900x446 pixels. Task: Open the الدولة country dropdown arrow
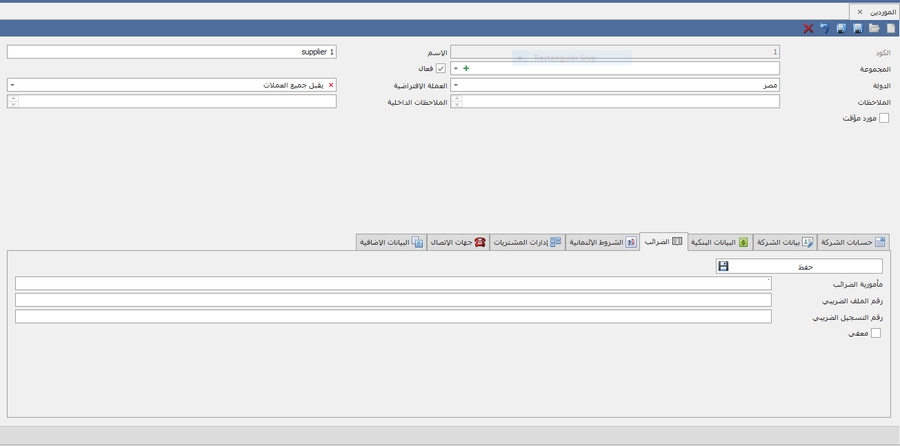[456, 86]
